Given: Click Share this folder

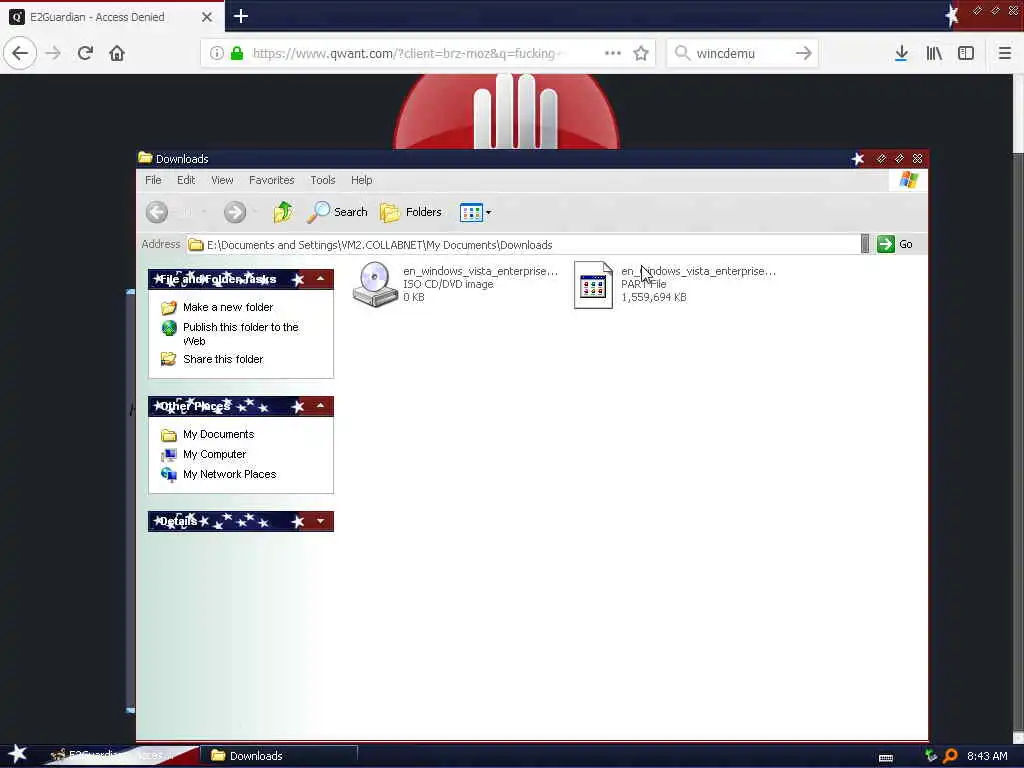Looking at the screenshot, I should tap(223, 359).
